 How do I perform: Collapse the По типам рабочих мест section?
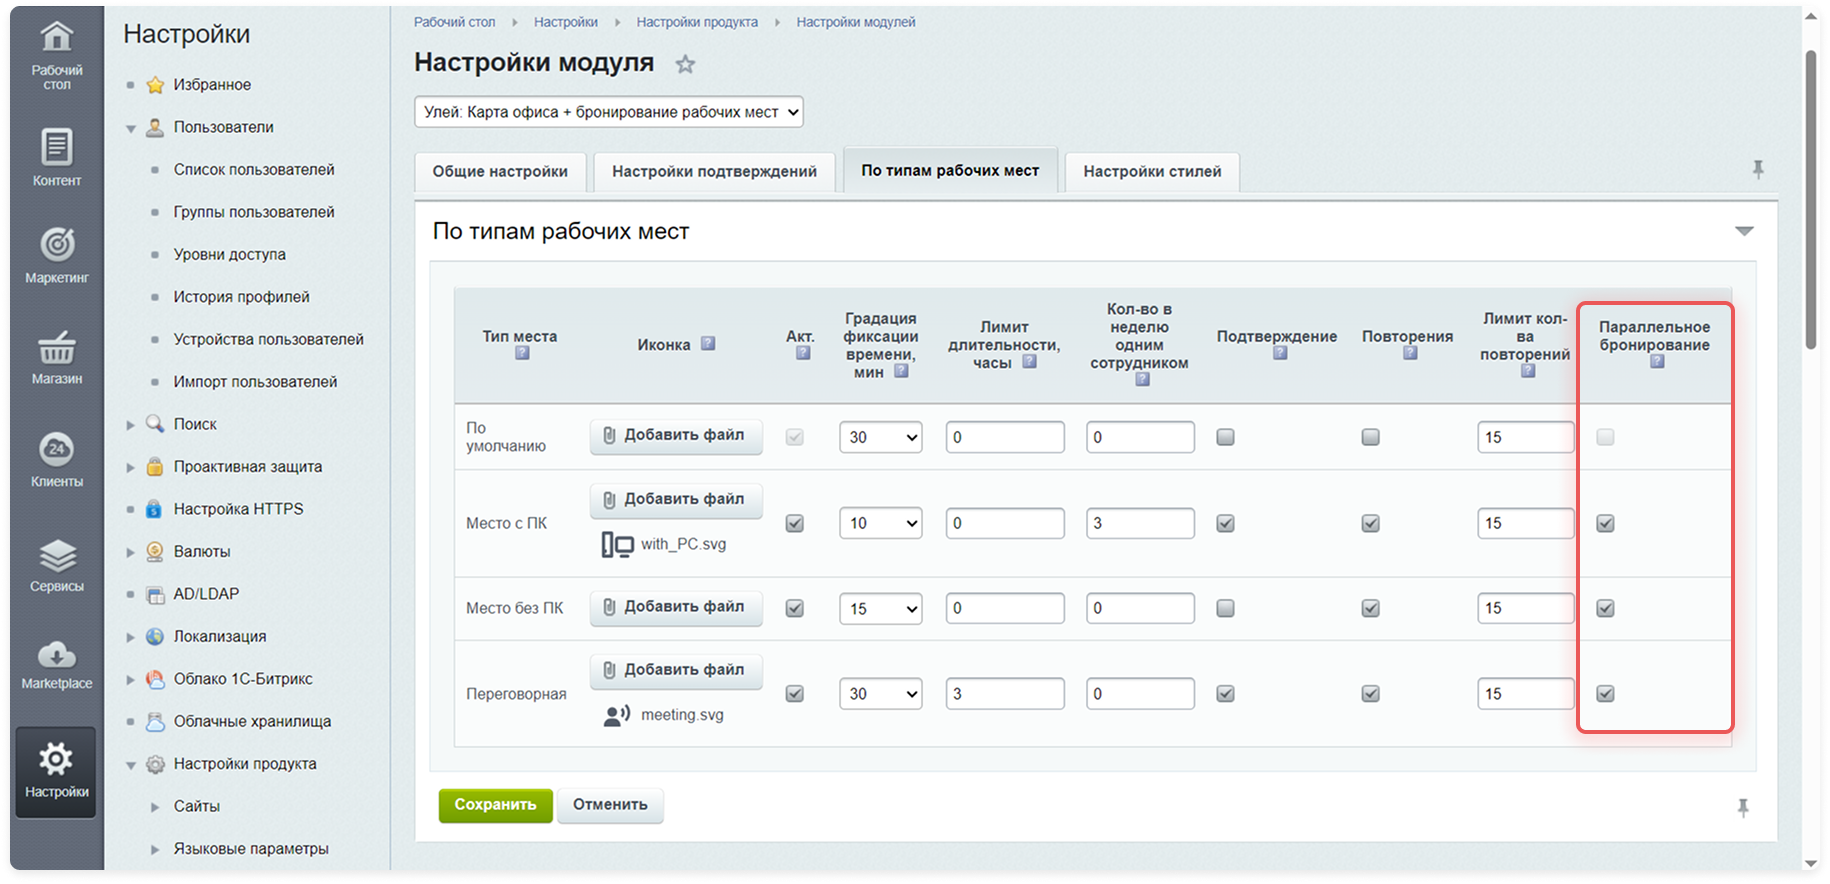coord(1744,231)
